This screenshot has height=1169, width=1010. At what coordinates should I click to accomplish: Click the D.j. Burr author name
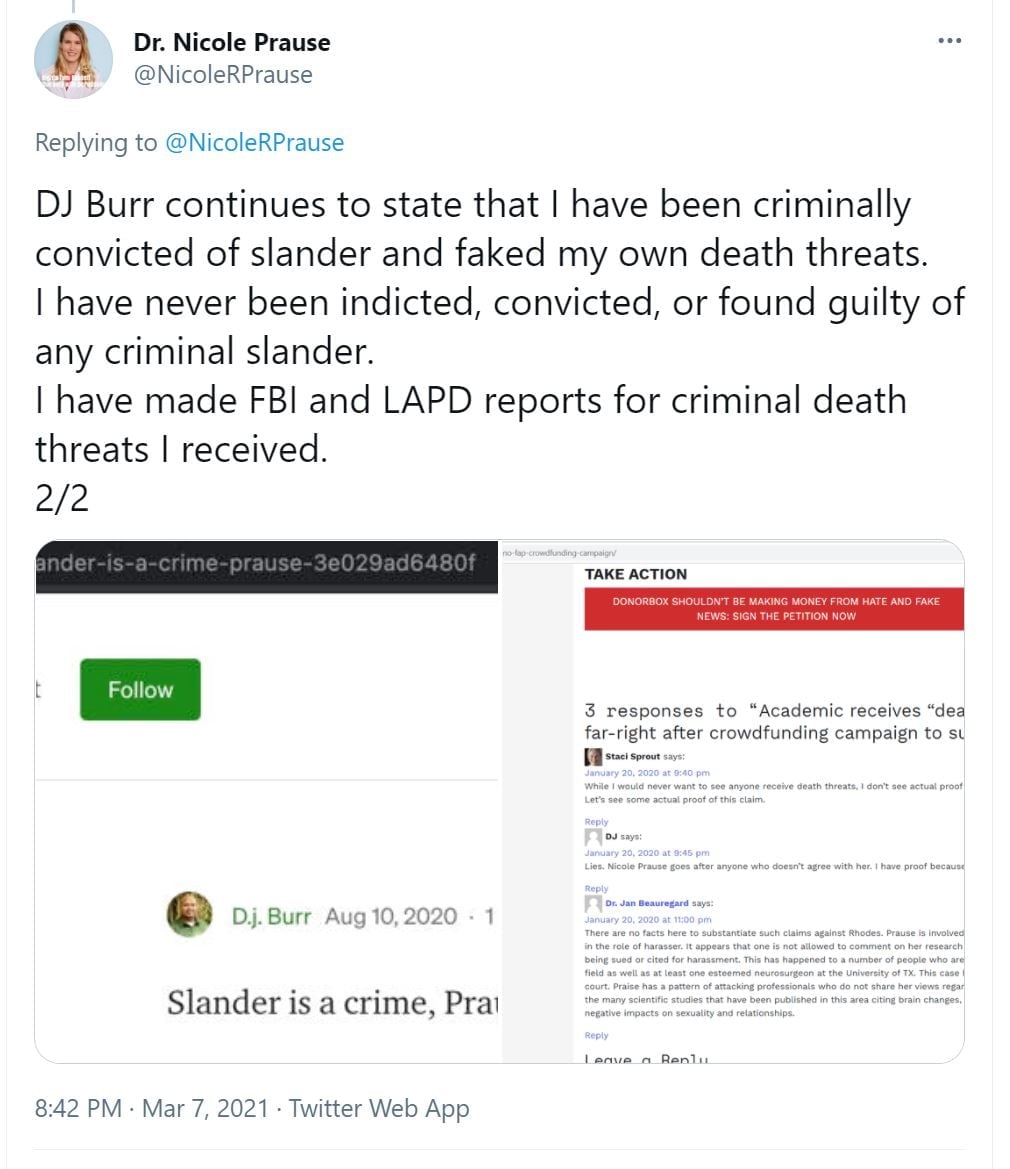[271, 916]
